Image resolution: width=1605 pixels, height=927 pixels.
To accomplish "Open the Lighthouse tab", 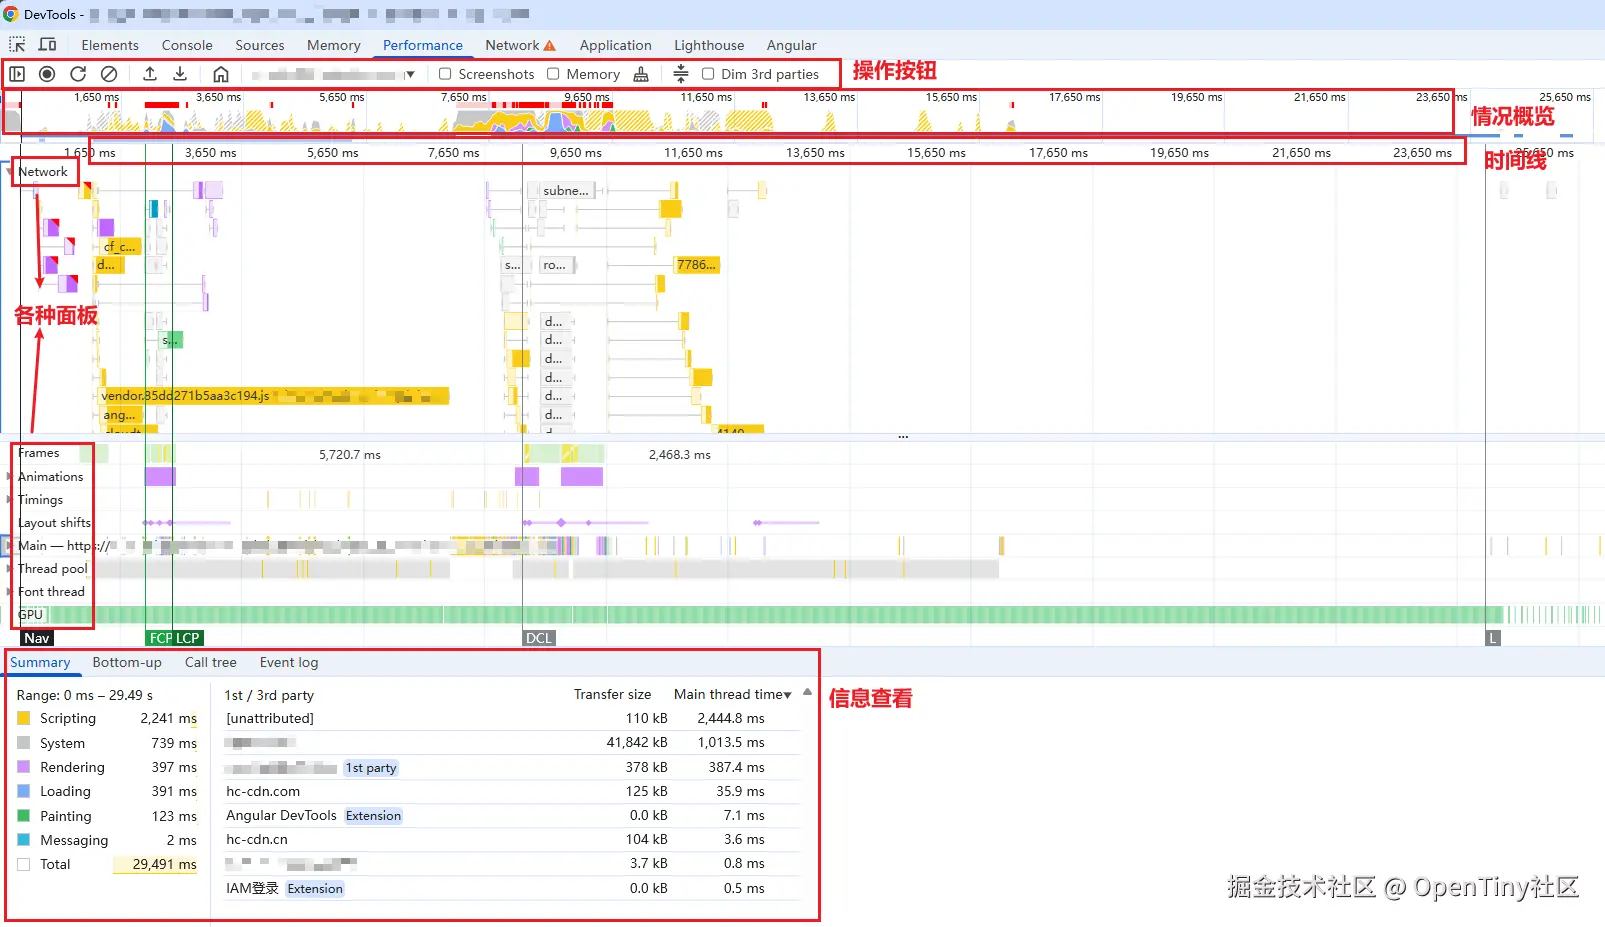I will click(709, 45).
